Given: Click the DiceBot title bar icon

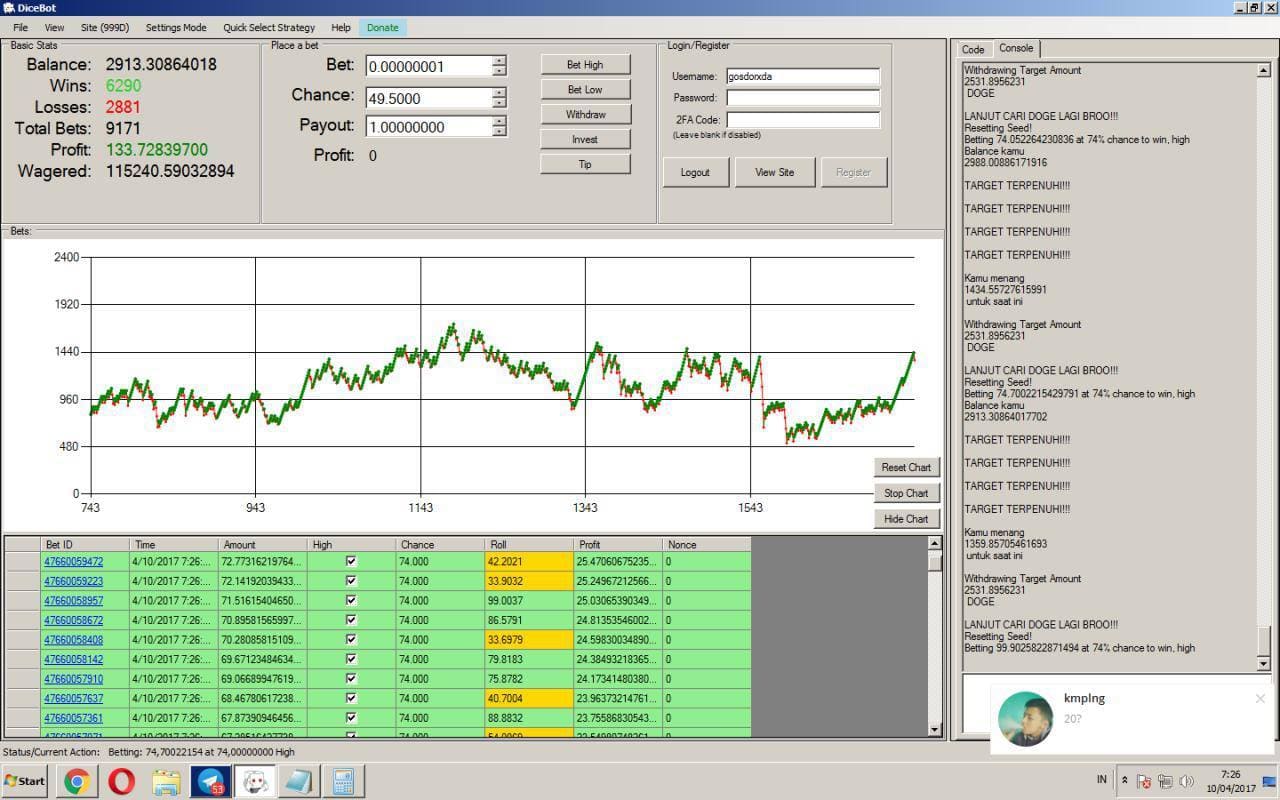Looking at the screenshot, I should tap(9, 8).
